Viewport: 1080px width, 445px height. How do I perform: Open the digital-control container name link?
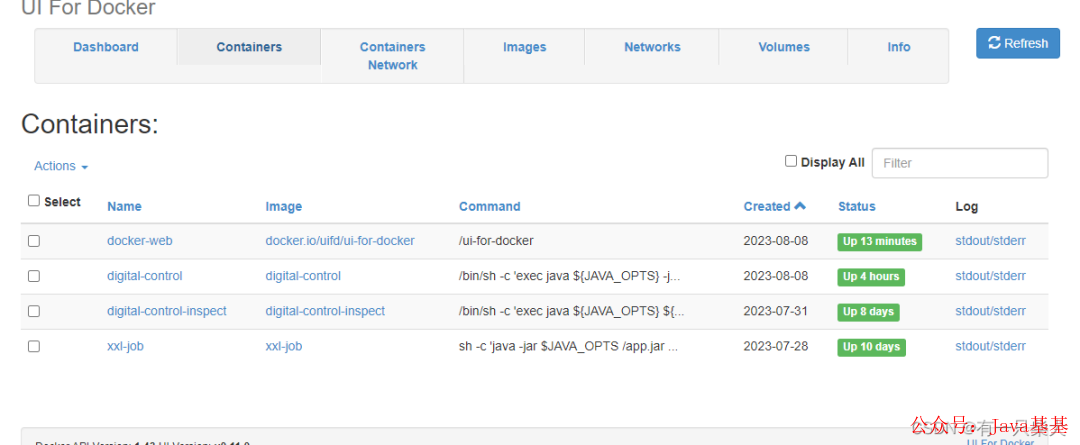click(x=145, y=276)
